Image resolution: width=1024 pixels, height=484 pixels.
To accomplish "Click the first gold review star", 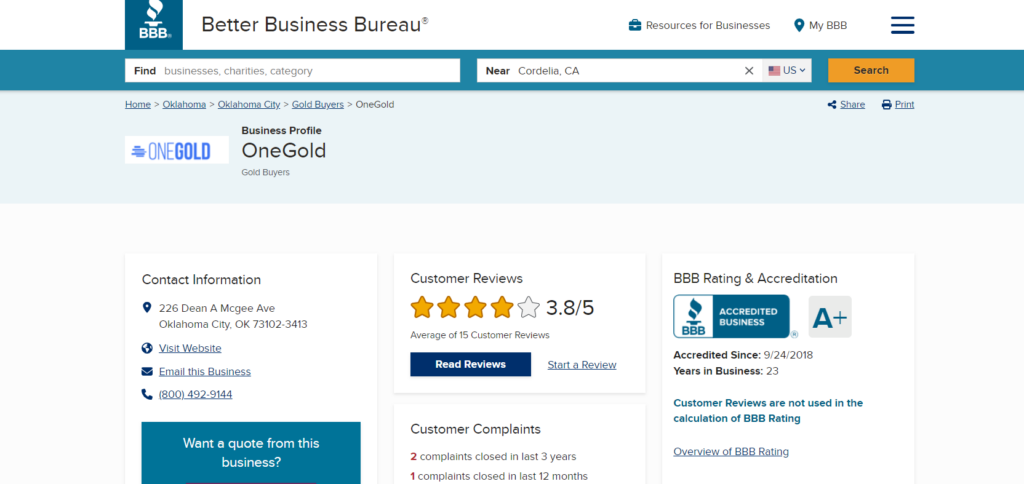I will [x=422, y=307].
